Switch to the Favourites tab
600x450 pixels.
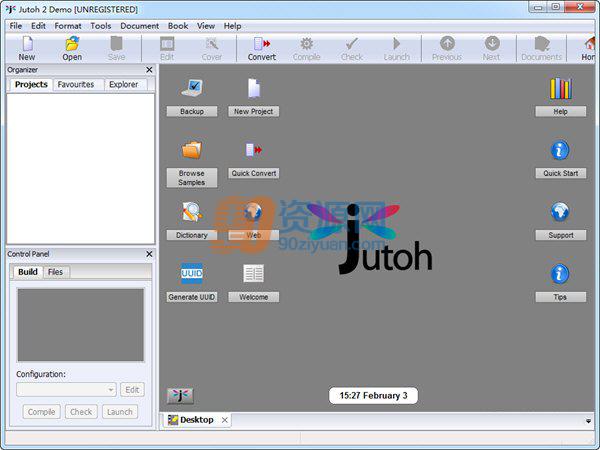tap(76, 85)
